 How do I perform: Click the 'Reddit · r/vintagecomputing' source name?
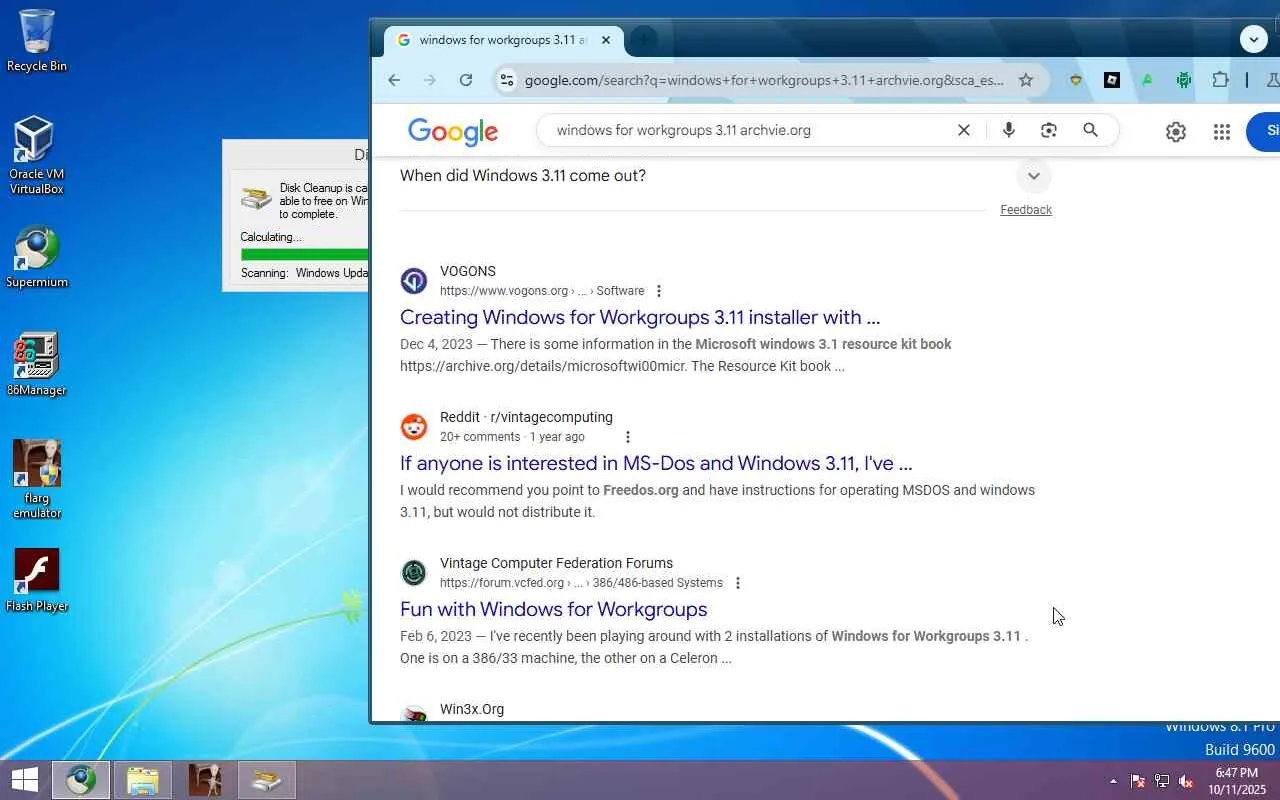point(526,417)
